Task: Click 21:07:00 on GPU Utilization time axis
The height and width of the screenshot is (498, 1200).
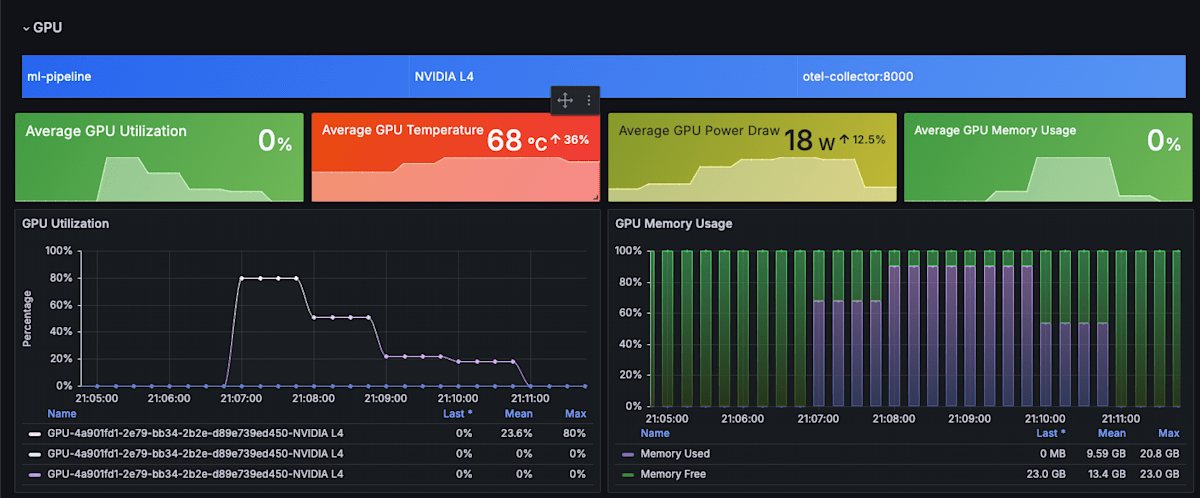Action: (x=241, y=397)
